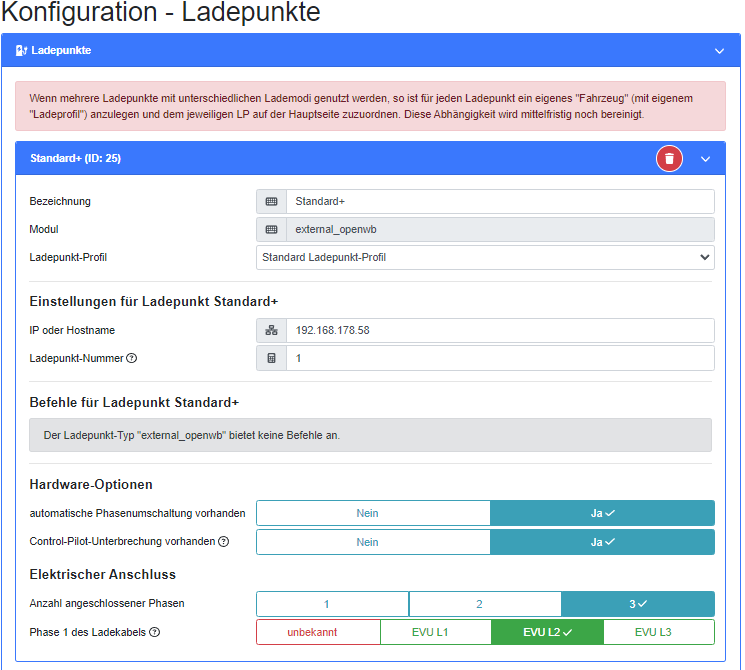Click the IP field showing 192.168.178.58

coord(500,330)
